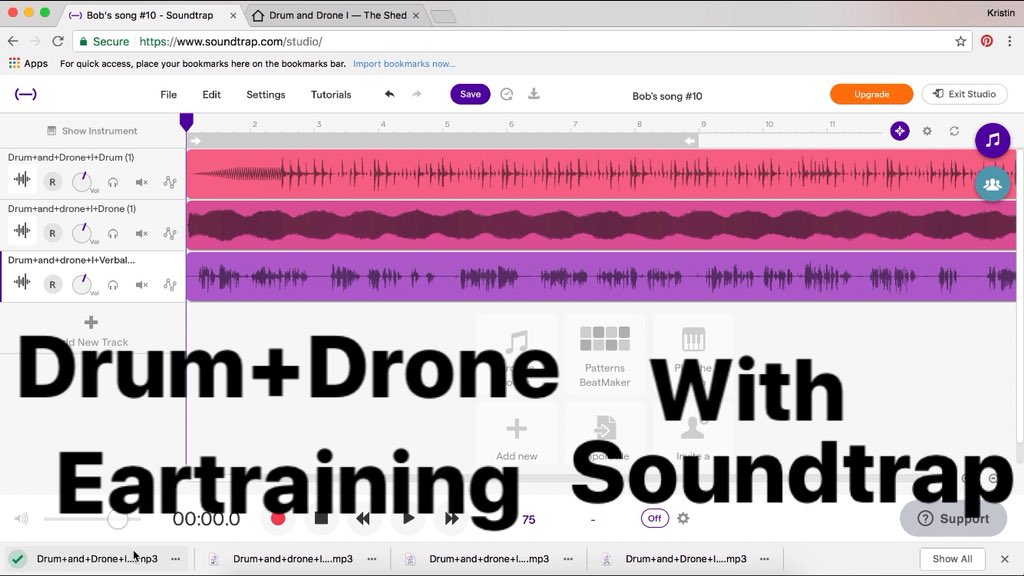This screenshot has width=1024, height=576.
Task: Click the fast forward button
Action: point(451,519)
